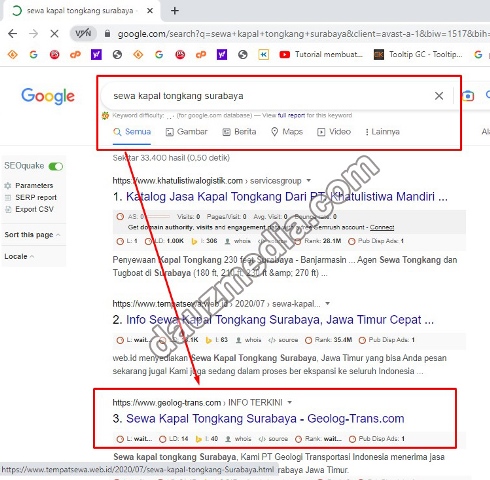
Task: Click the Sekitar 33.400 hasil result count
Action: [171, 158]
